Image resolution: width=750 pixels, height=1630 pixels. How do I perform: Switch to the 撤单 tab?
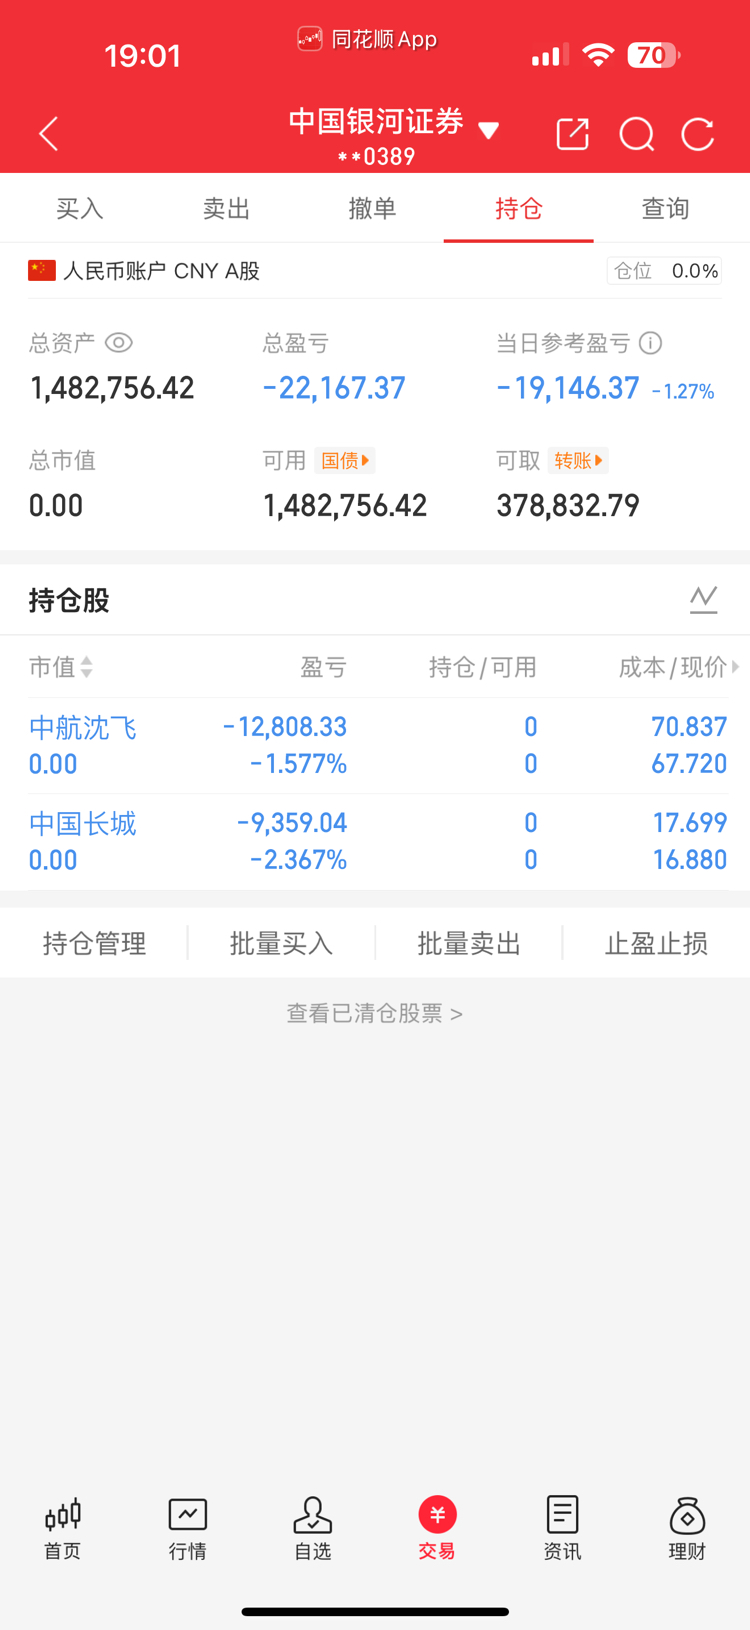(372, 208)
